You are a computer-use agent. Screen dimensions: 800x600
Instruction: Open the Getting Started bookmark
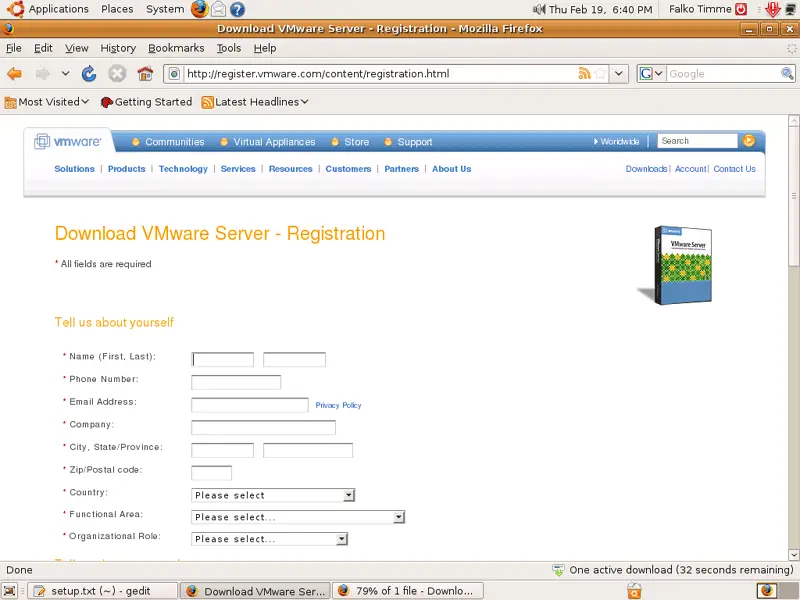coord(146,102)
